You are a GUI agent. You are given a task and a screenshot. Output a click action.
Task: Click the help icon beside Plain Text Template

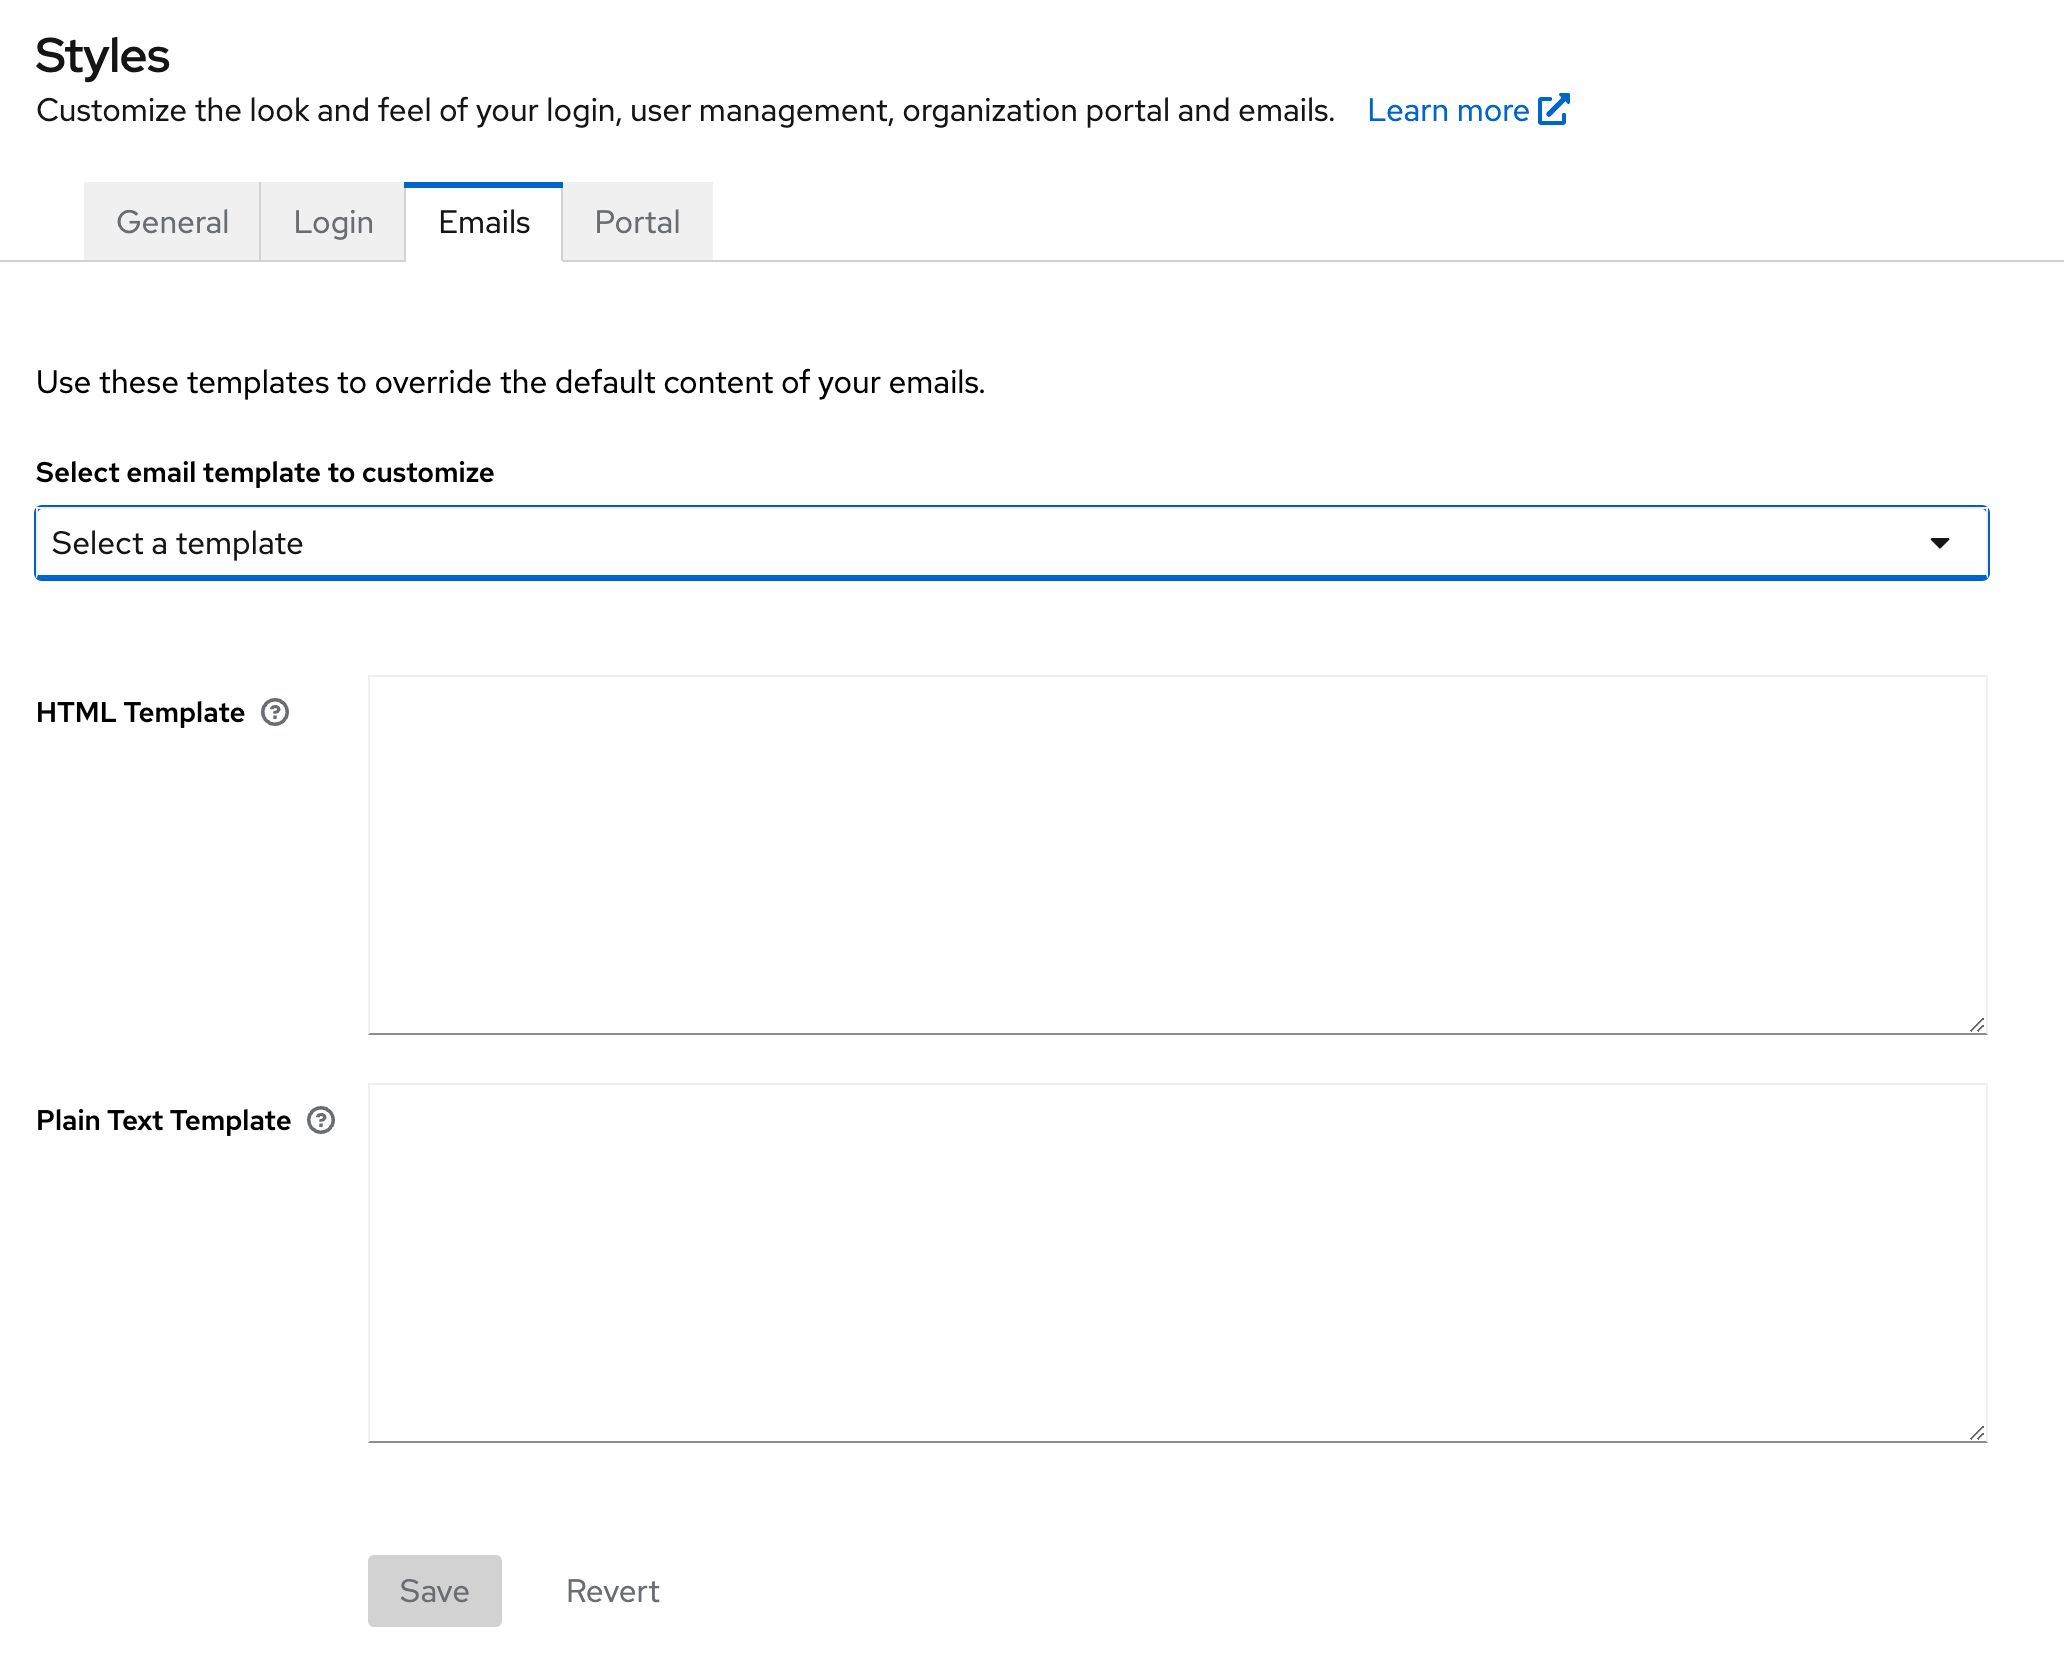pos(321,1121)
